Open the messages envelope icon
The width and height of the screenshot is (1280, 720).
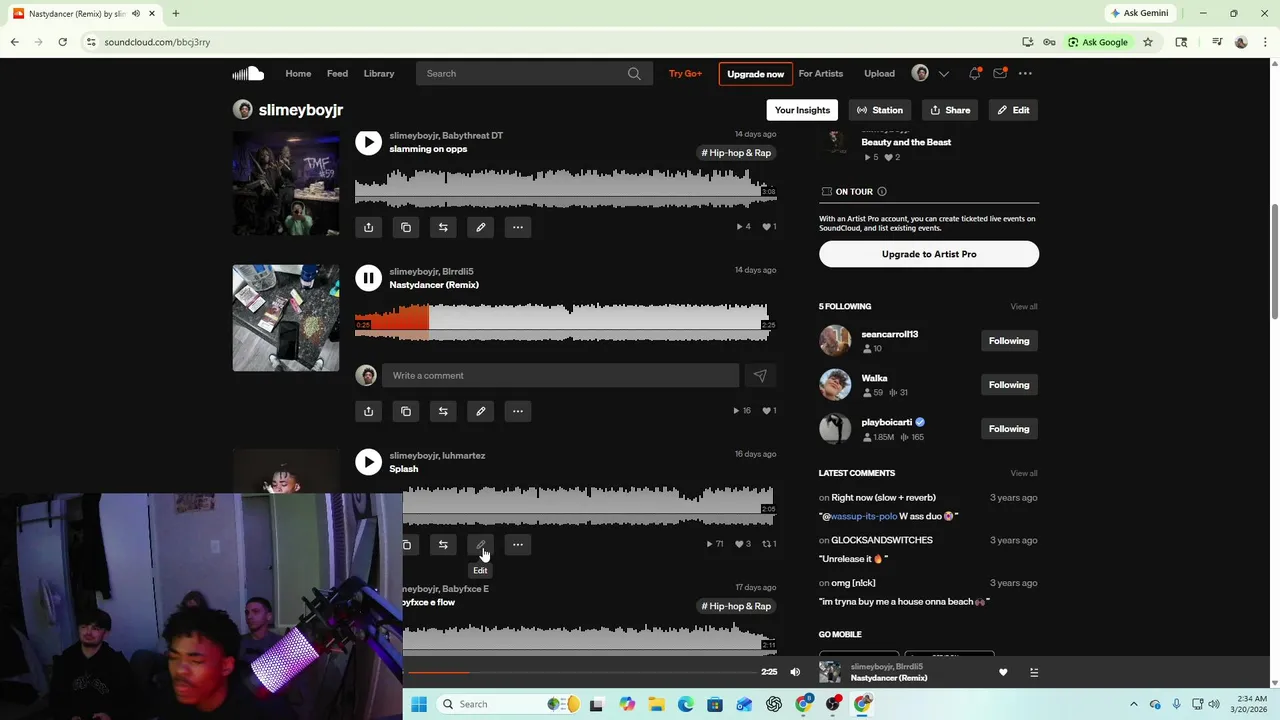(1000, 73)
